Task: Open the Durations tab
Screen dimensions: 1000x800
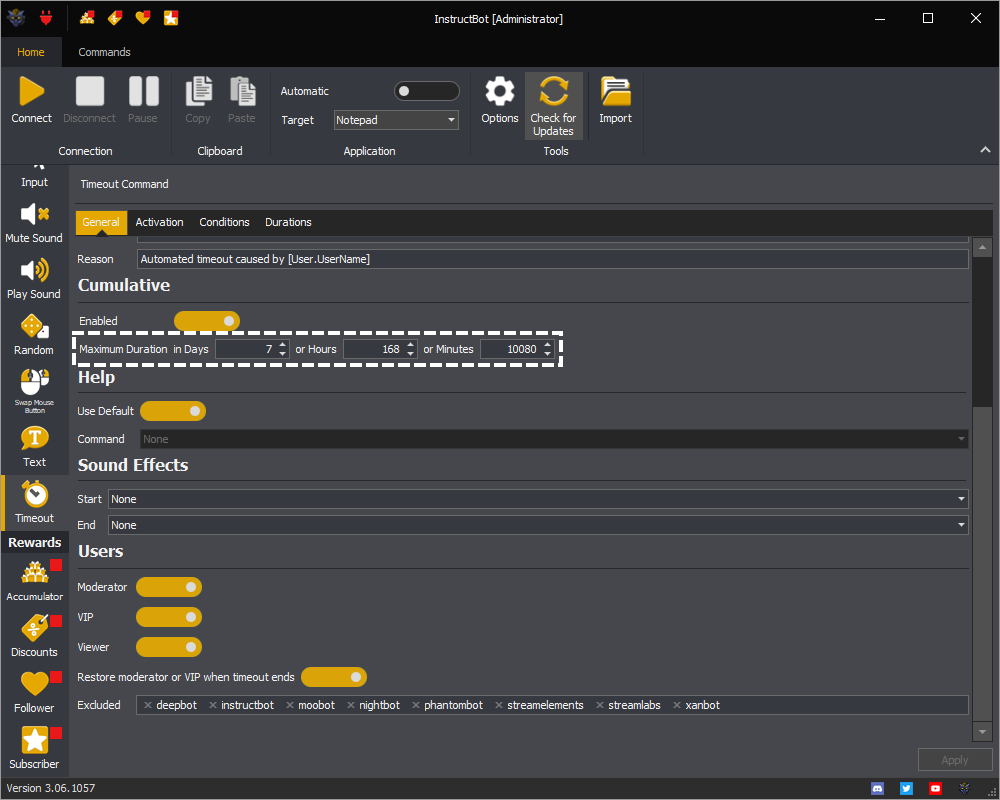Action: (288, 222)
